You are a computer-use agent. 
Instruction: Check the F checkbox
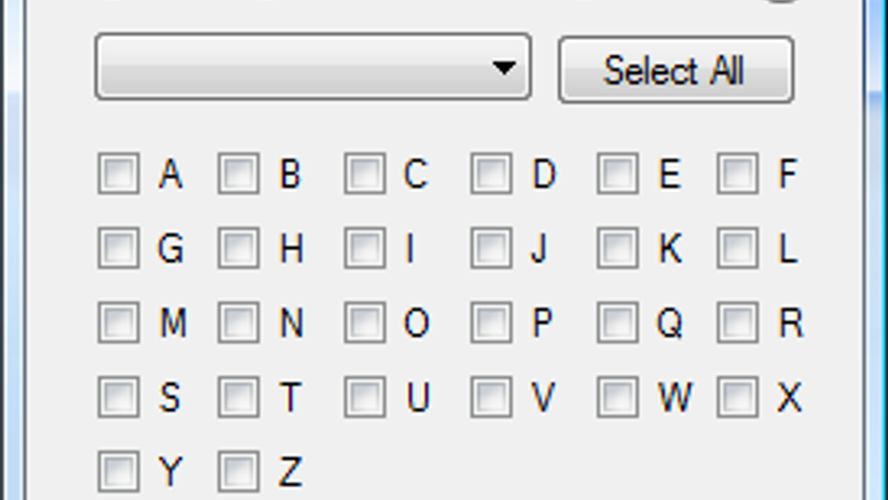coord(737,174)
